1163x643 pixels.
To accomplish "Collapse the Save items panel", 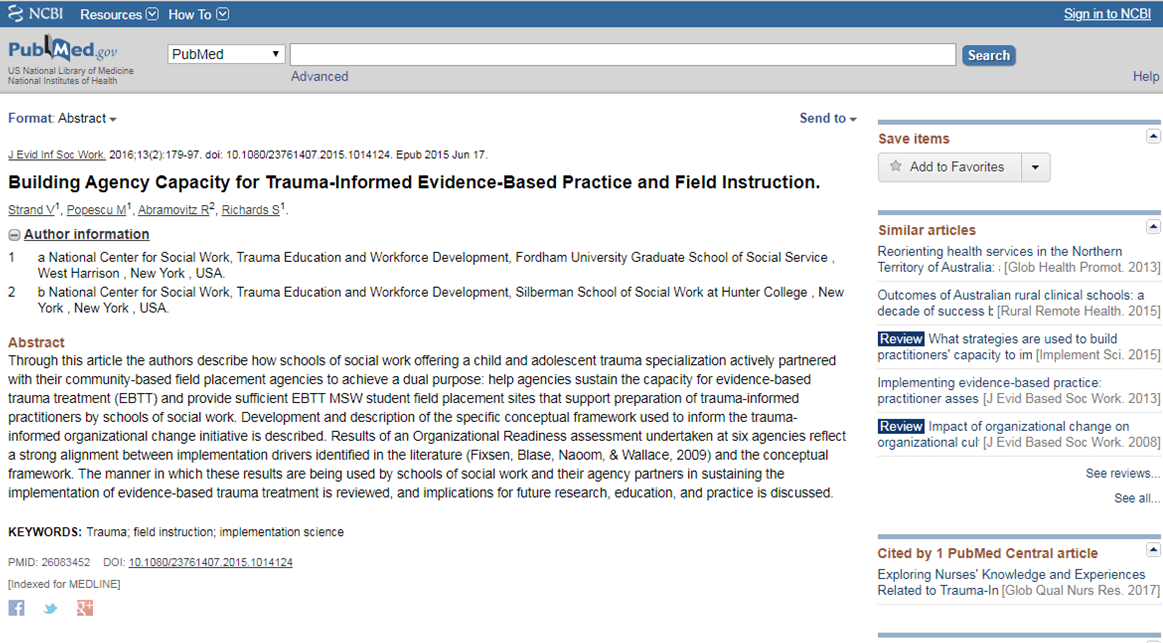I will pos(1153,136).
